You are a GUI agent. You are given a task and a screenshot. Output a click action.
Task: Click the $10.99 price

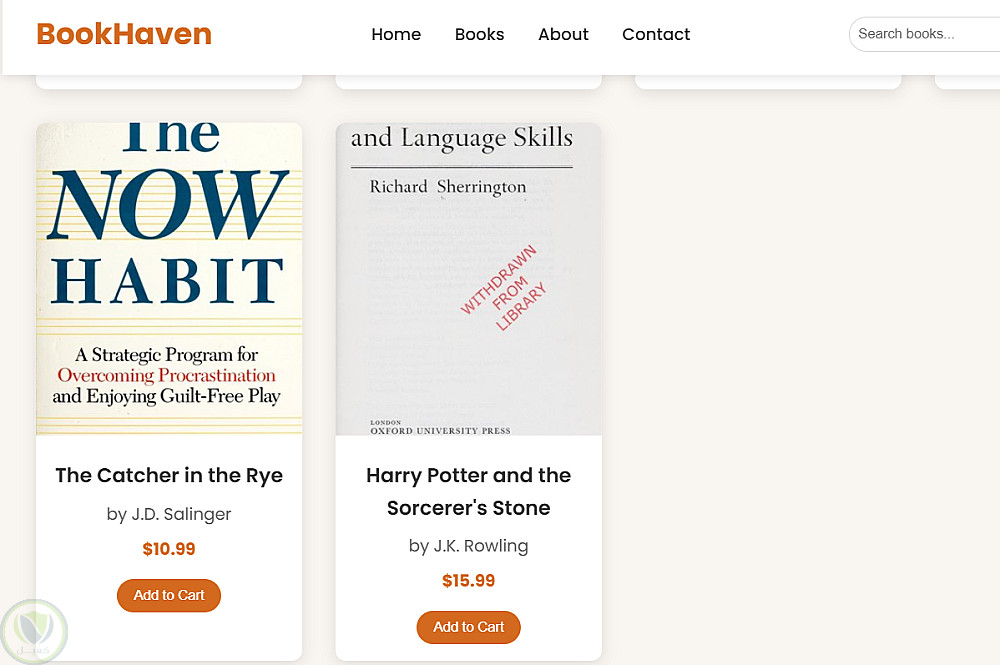tap(169, 549)
